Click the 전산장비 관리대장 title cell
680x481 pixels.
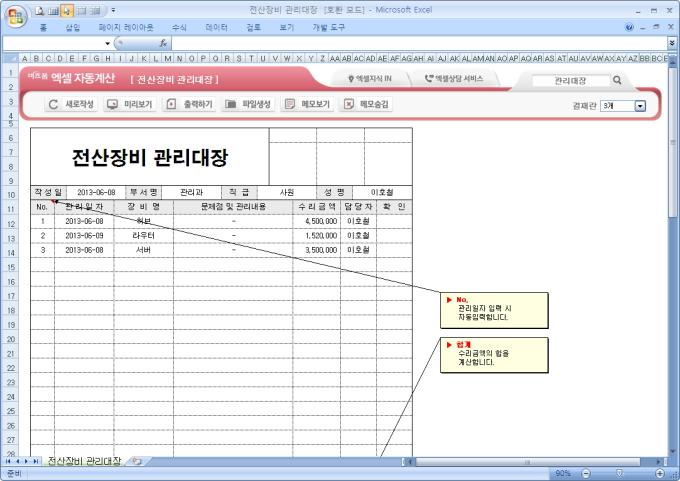coord(150,157)
